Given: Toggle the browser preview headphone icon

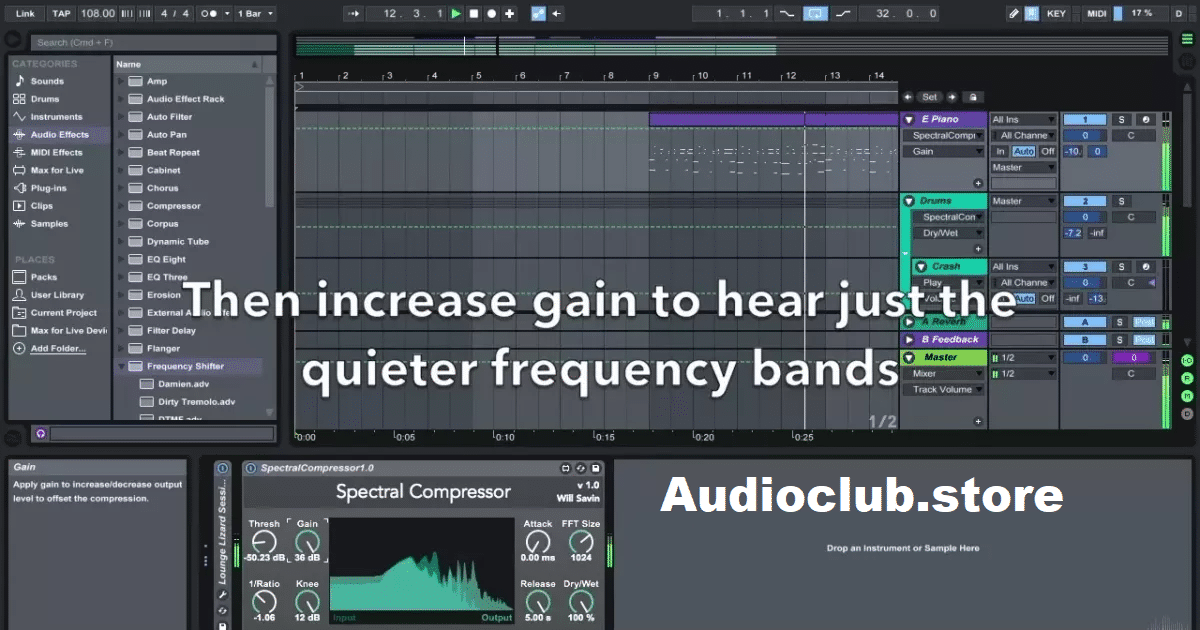Looking at the screenshot, I should tap(40, 433).
